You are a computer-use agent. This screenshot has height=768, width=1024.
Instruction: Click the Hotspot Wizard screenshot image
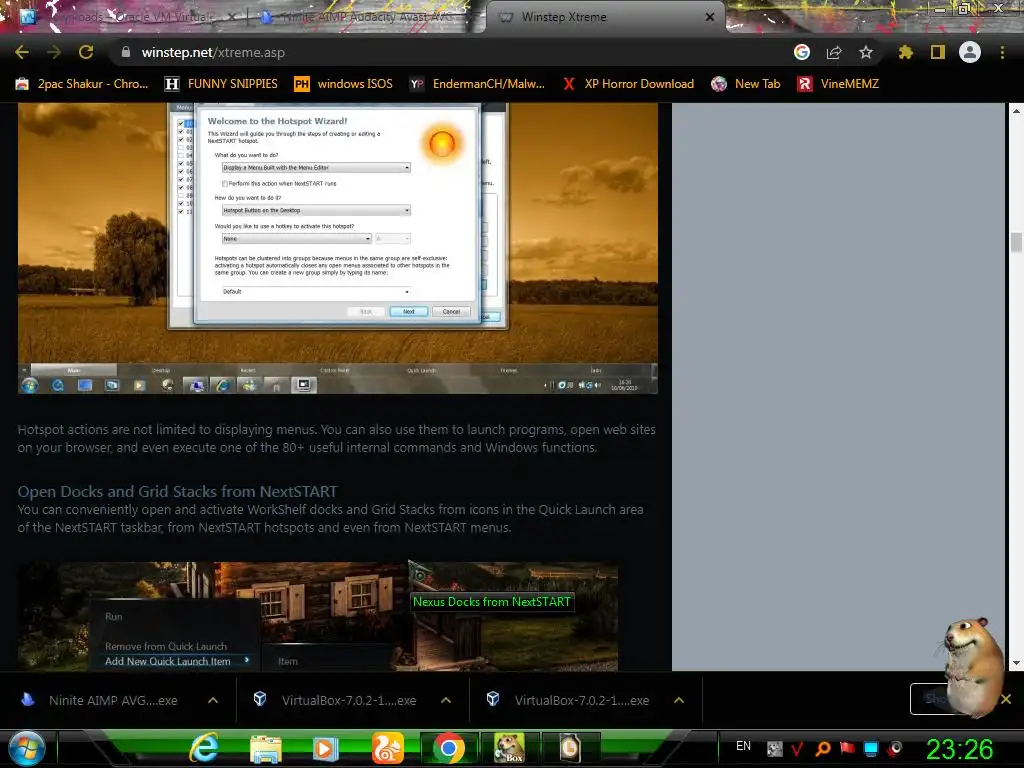click(338, 248)
